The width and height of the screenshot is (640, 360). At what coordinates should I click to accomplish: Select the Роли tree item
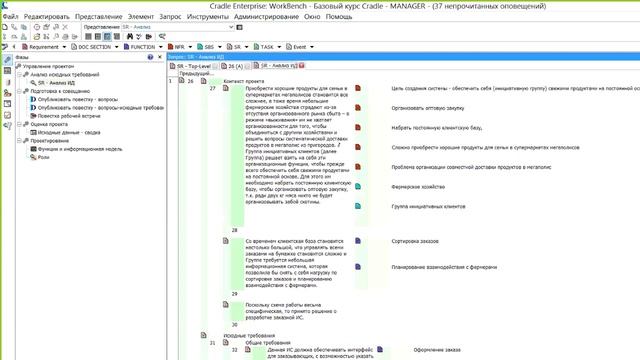43,157
